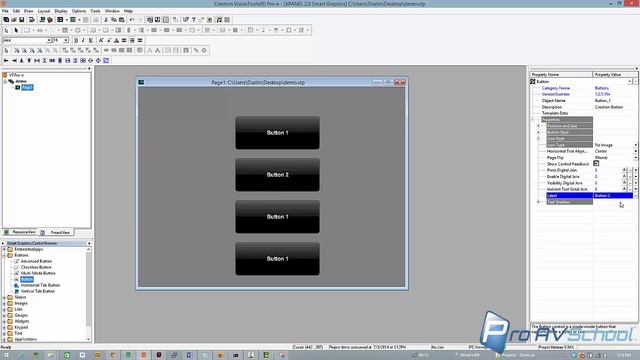Open the Help menu
This screenshot has width=640, height=360.
coord(128,11)
